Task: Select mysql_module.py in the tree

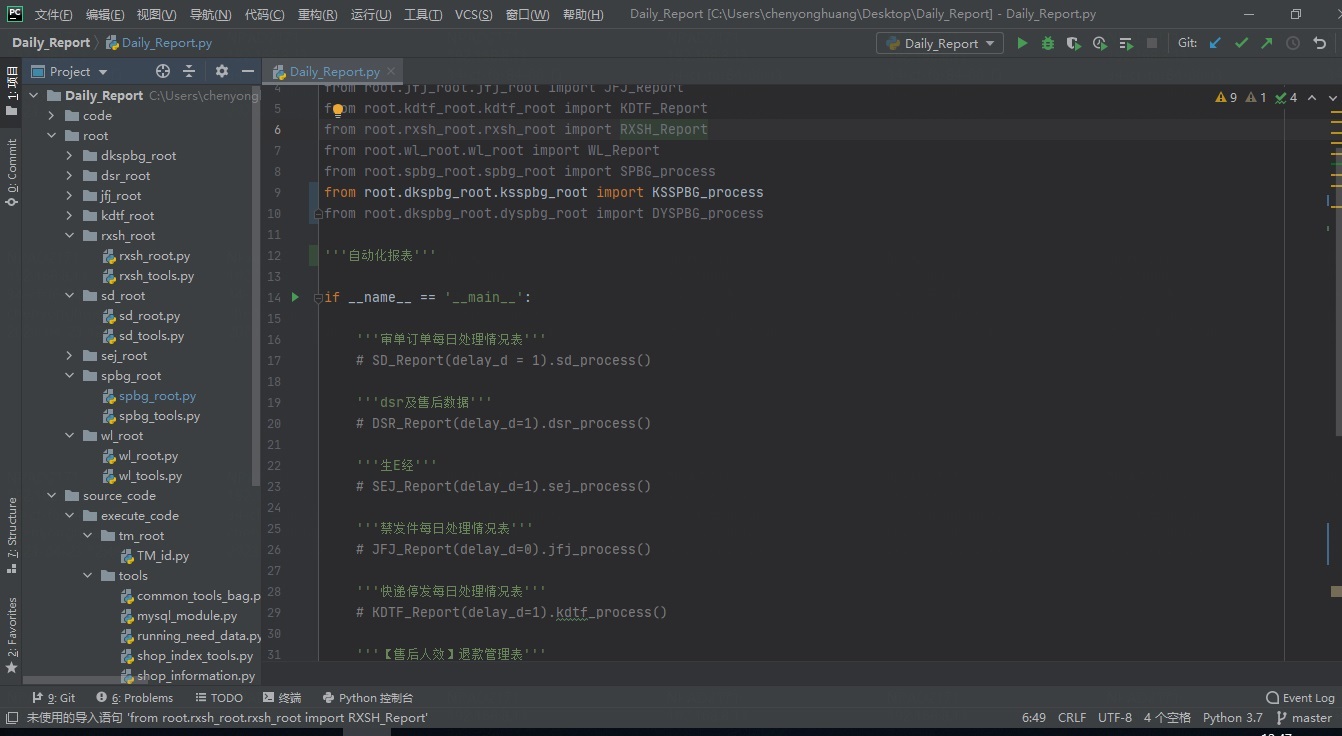Action: click(187, 616)
